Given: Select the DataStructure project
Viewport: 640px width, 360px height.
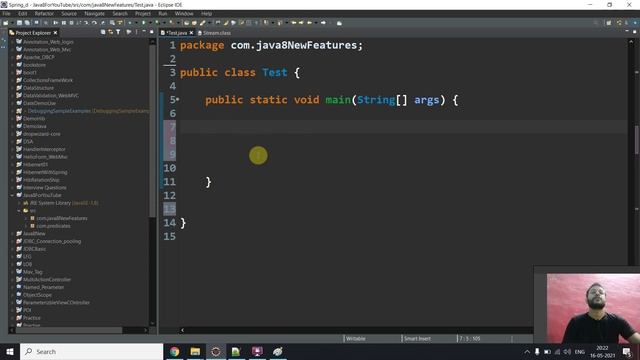Looking at the screenshot, I should (38, 88).
